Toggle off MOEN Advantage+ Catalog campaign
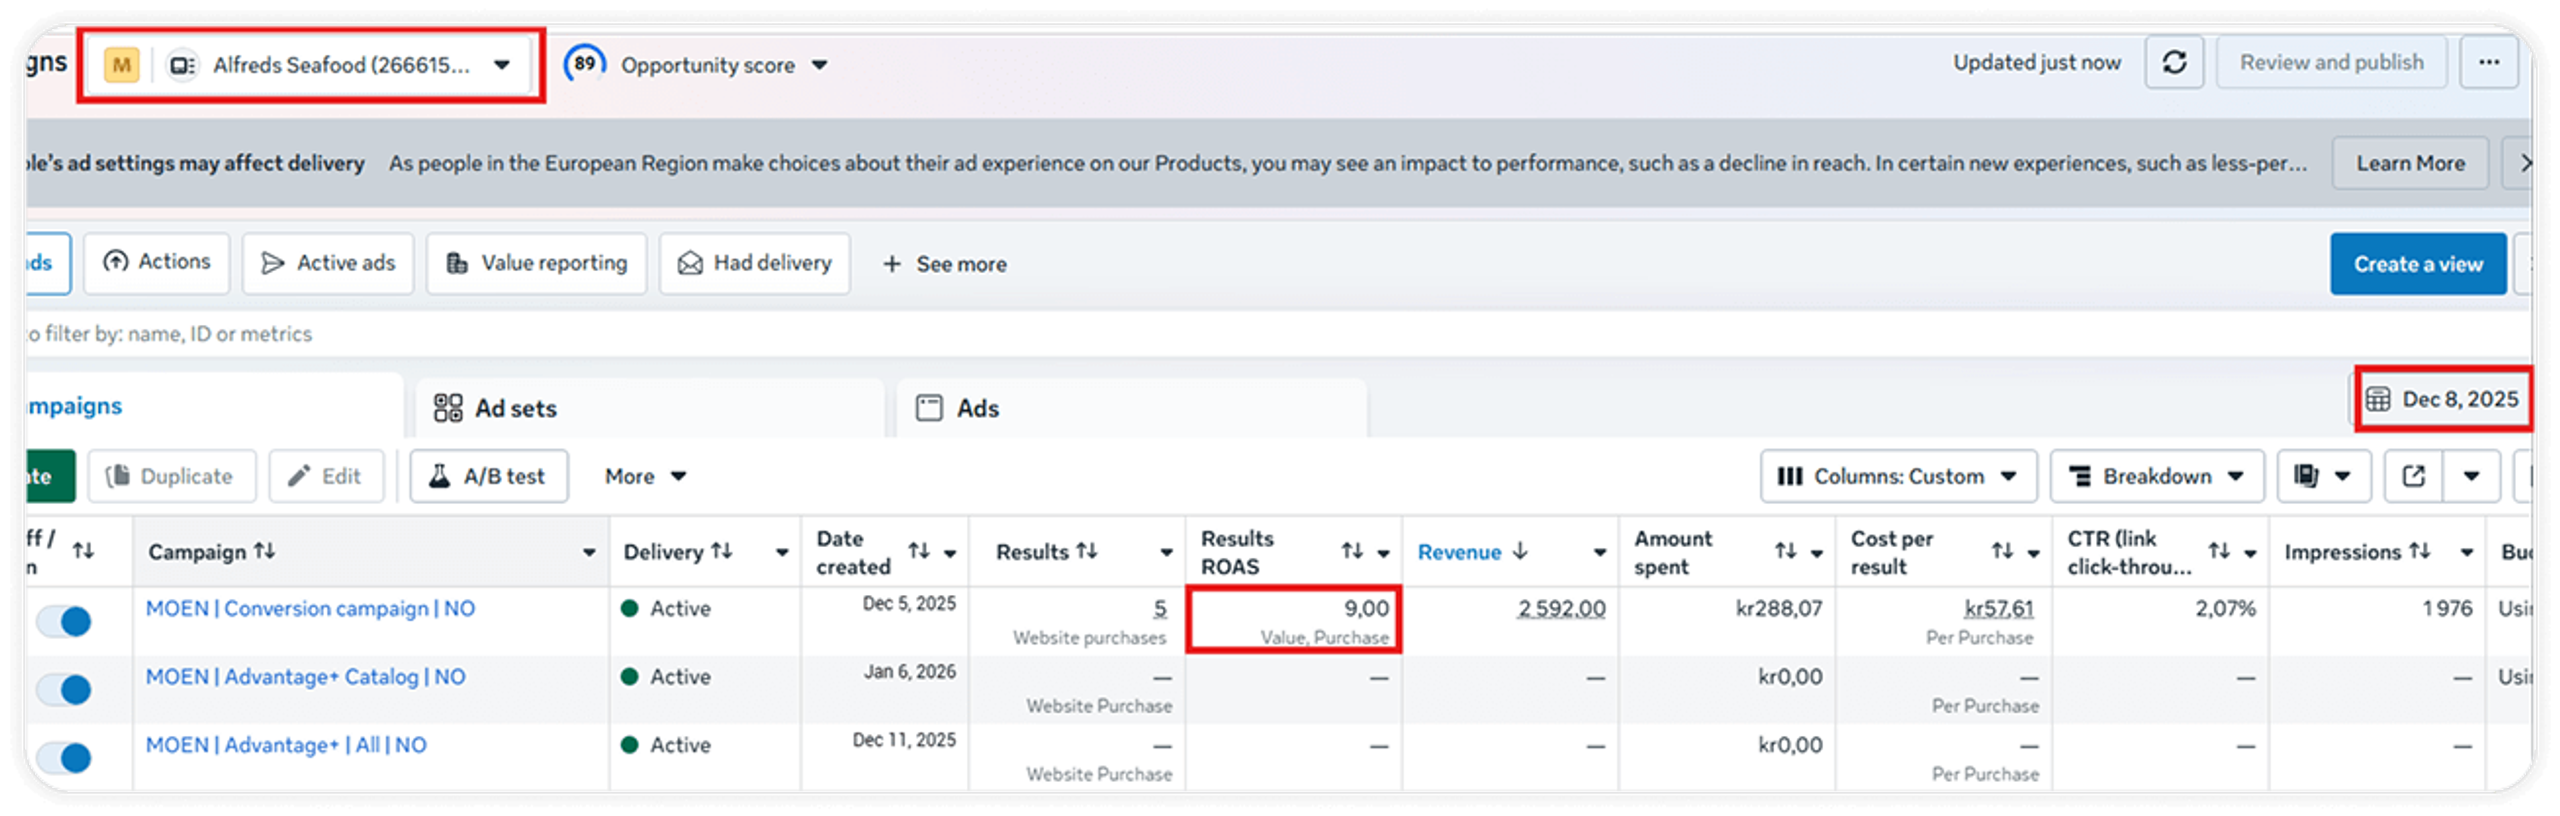 [x=64, y=689]
